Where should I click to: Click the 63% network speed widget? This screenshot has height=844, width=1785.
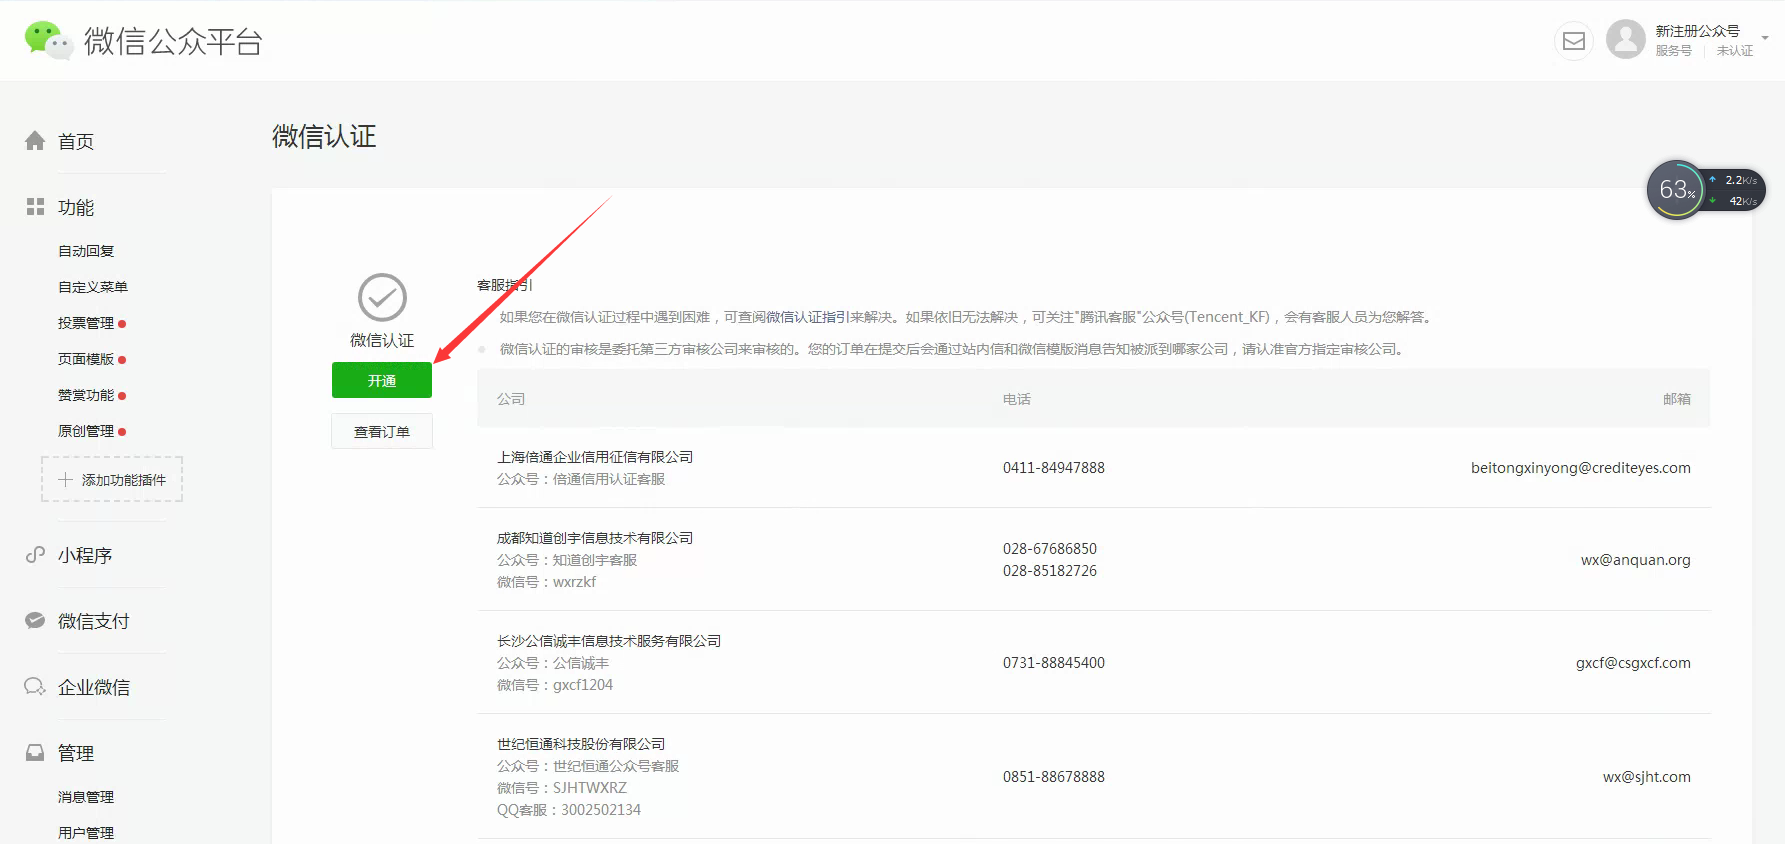(x=1705, y=190)
